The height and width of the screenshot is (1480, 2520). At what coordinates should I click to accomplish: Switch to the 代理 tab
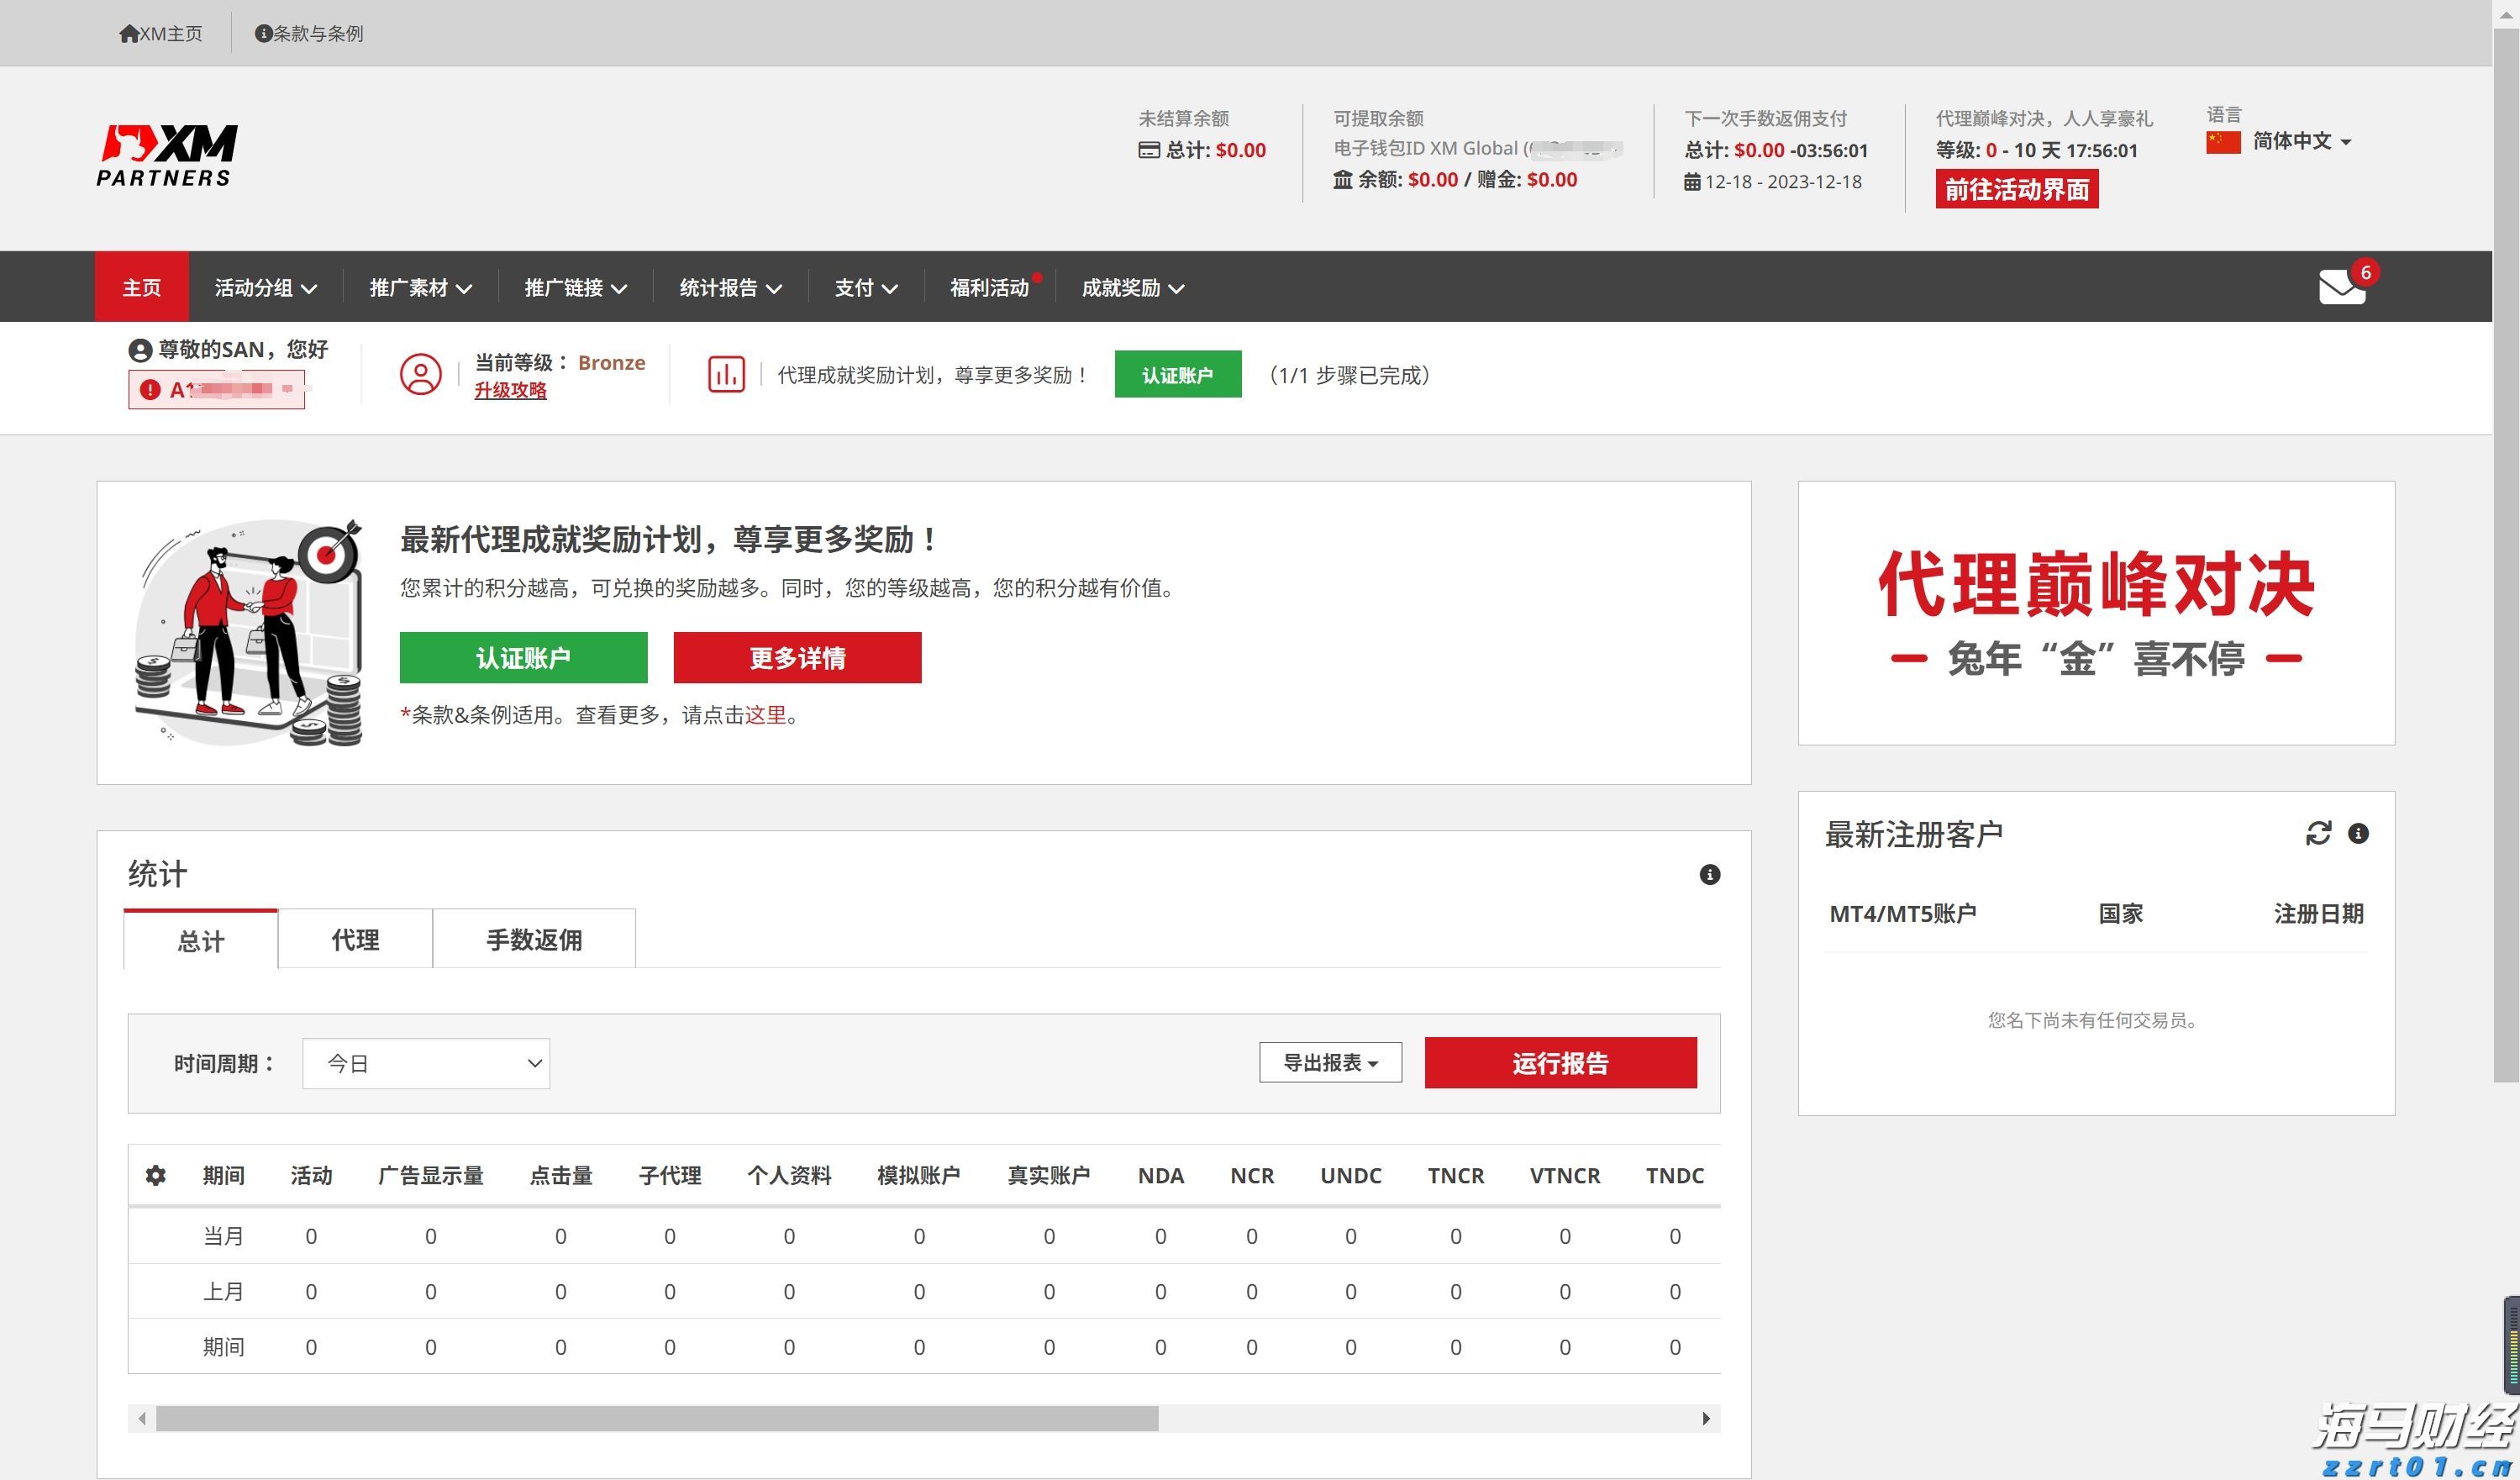(x=354, y=939)
